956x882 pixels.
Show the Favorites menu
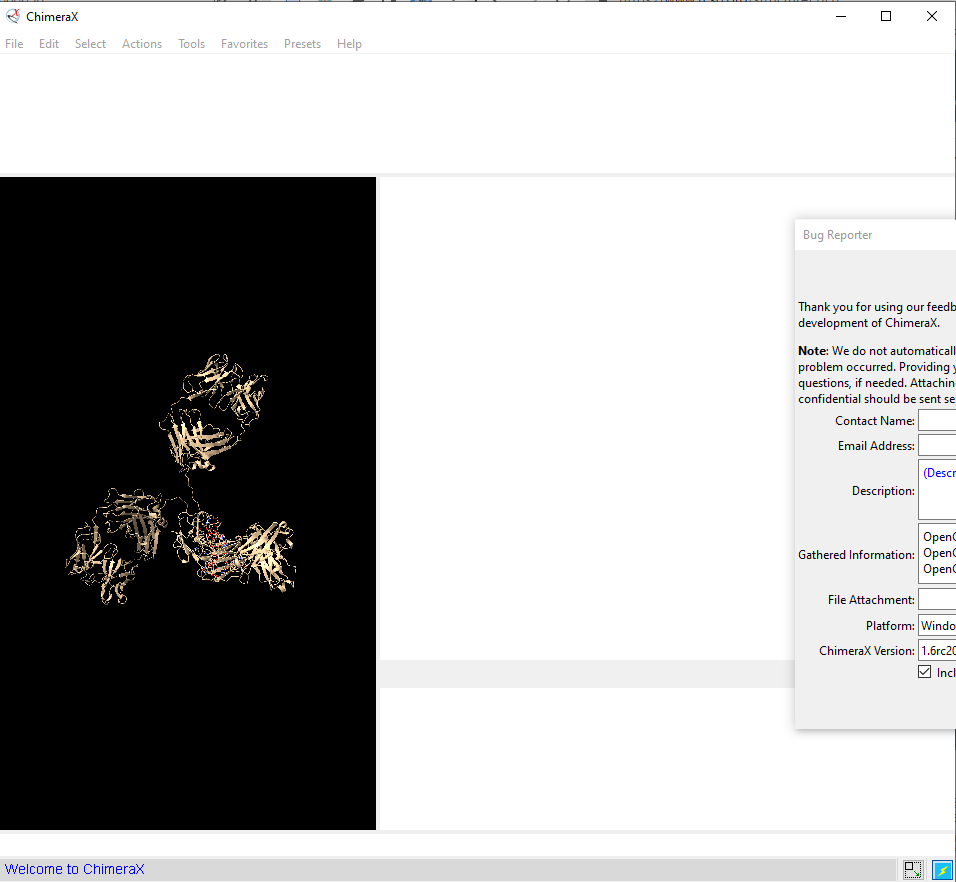244,44
